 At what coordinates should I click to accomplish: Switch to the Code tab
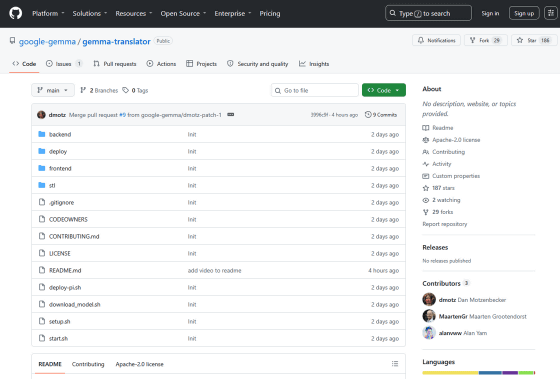(24, 64)
